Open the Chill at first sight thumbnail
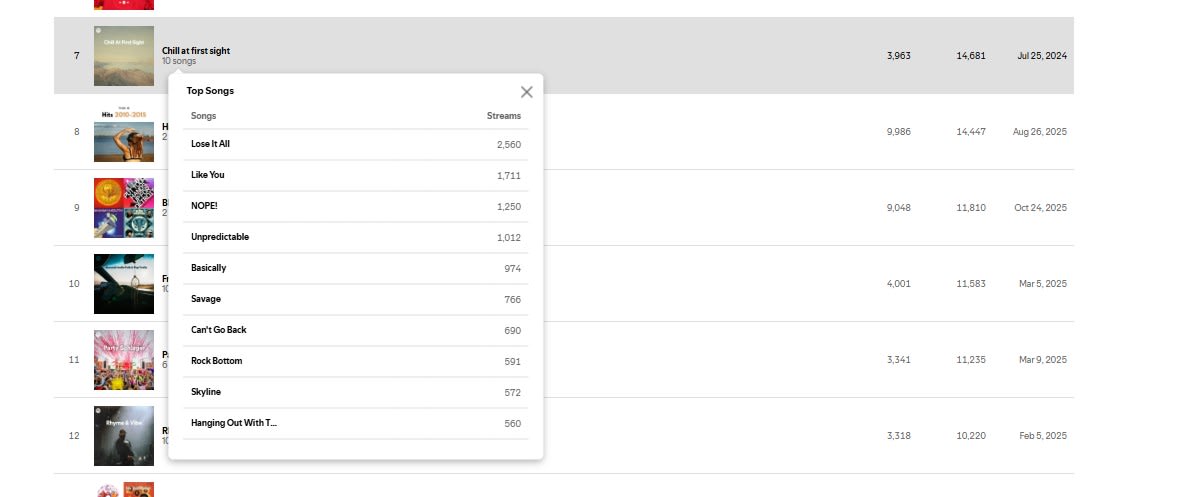Image resolution: width=1200 pixels, height=497 pixels. 124,56
